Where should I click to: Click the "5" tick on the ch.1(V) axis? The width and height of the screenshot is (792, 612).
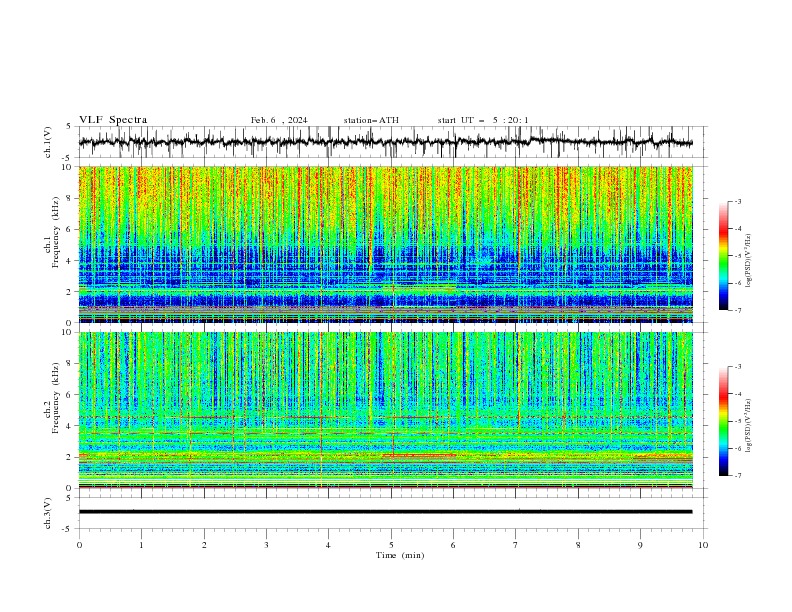[69, 126]
